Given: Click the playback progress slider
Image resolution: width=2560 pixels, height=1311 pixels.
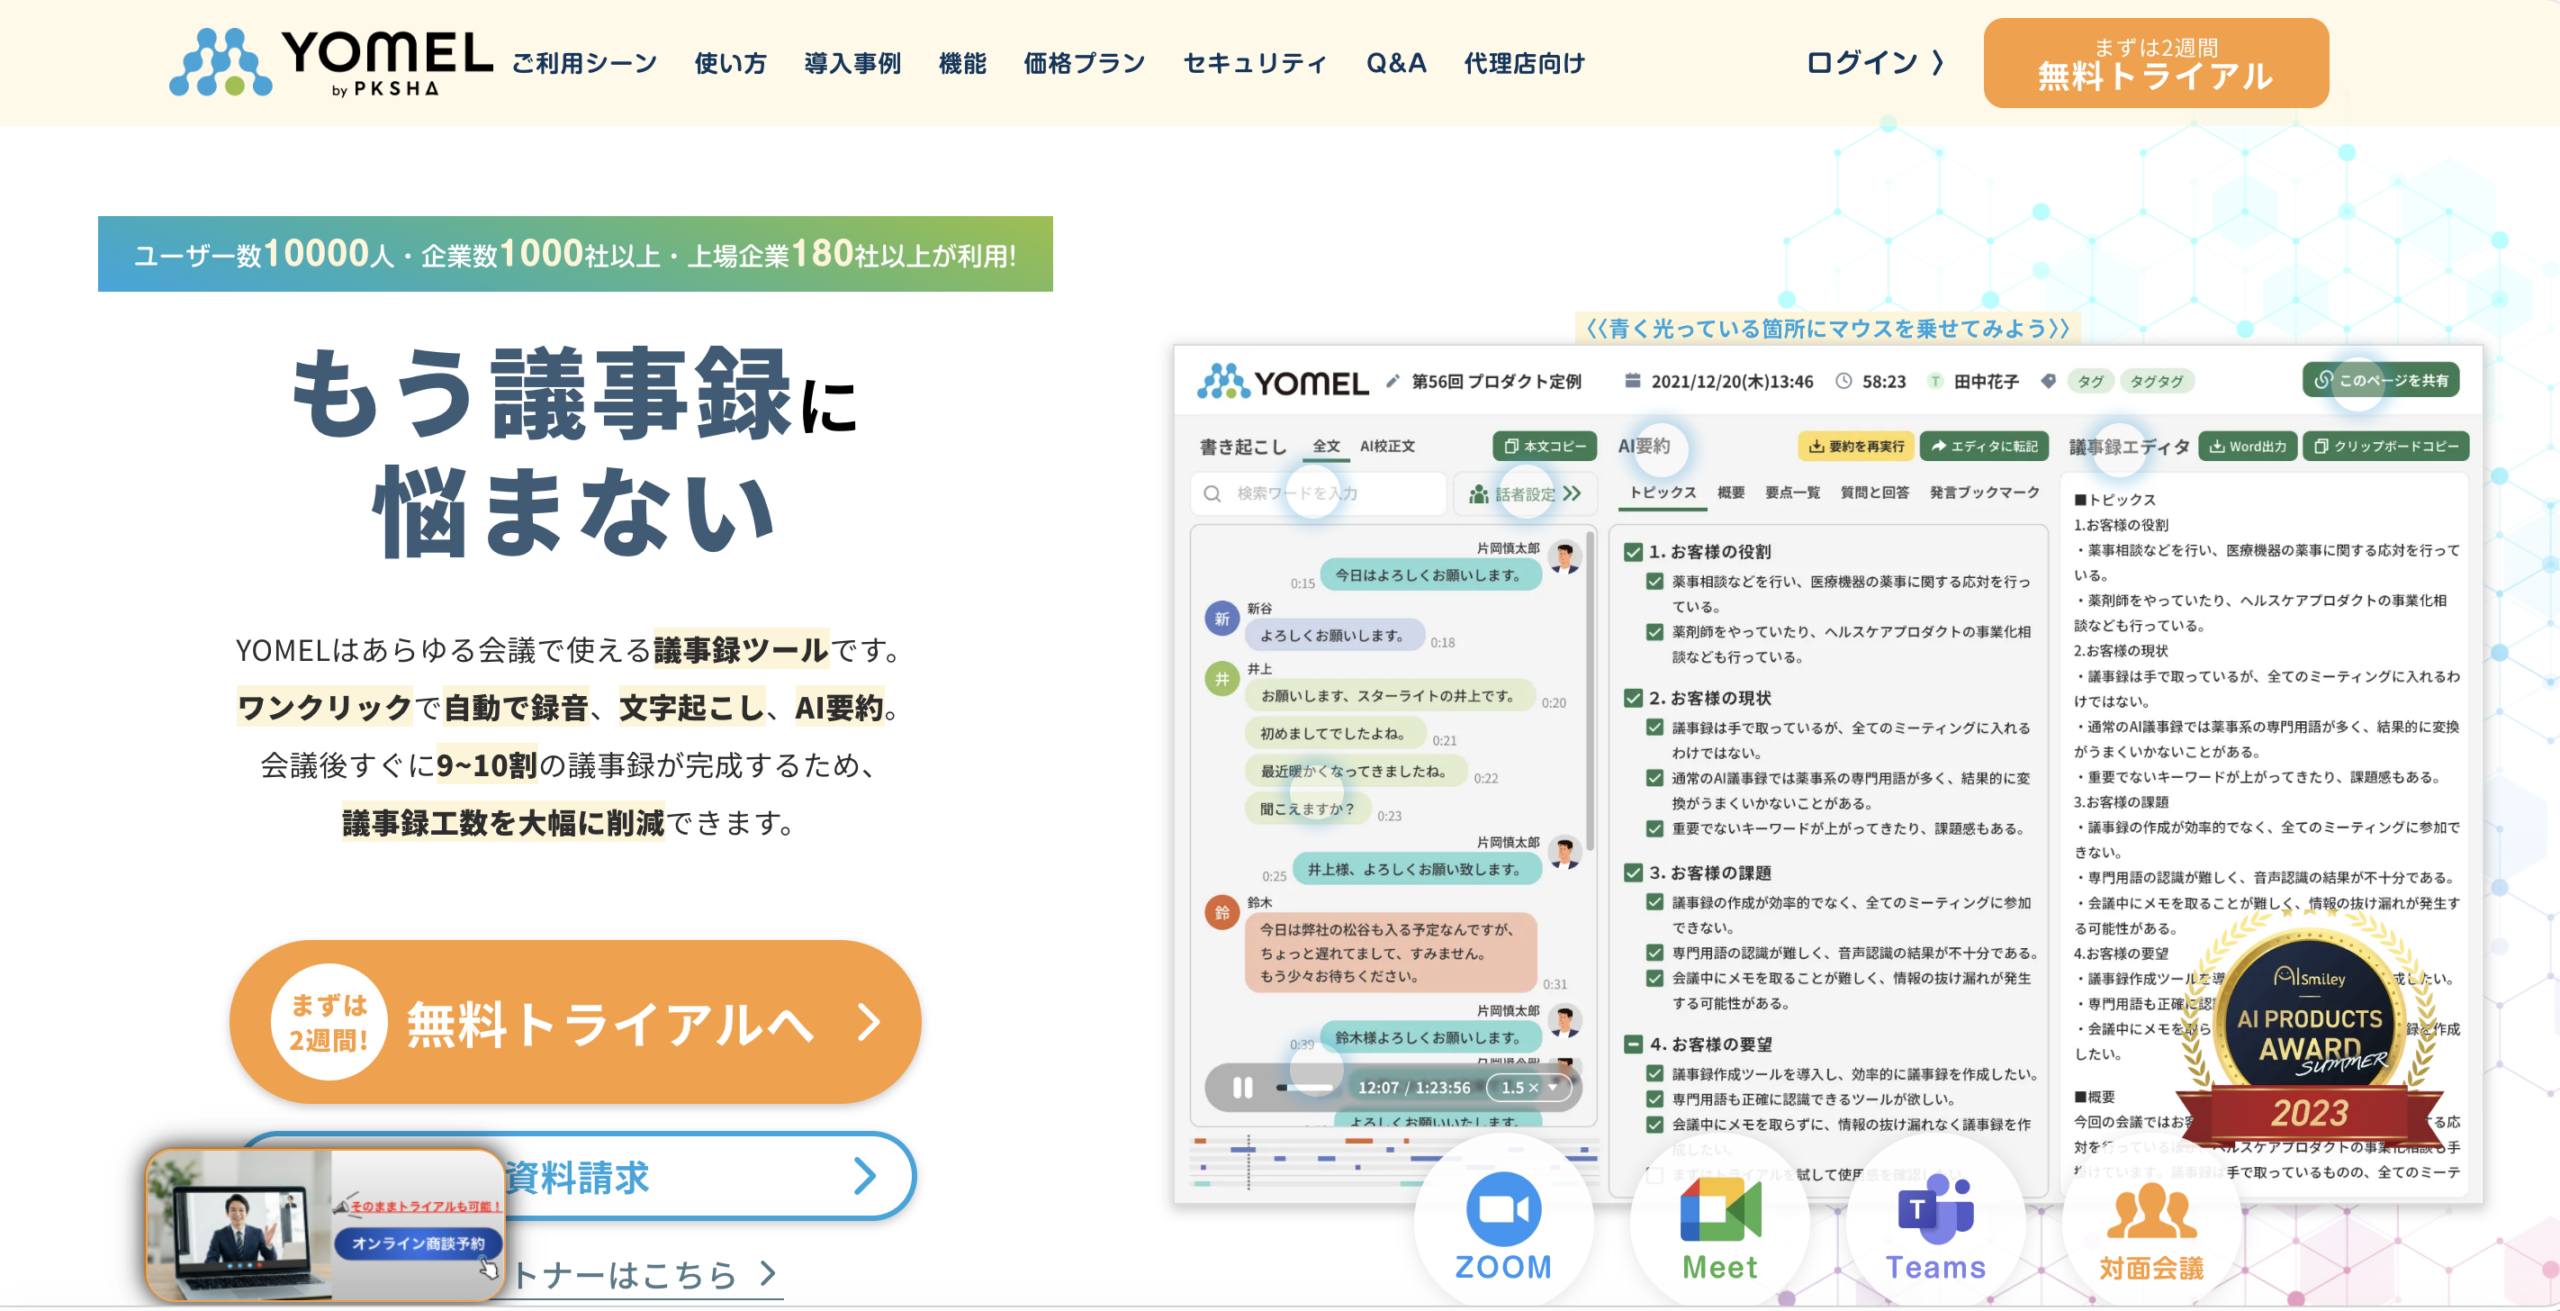Looking at the screenshot, I should click(1307, 1087).
